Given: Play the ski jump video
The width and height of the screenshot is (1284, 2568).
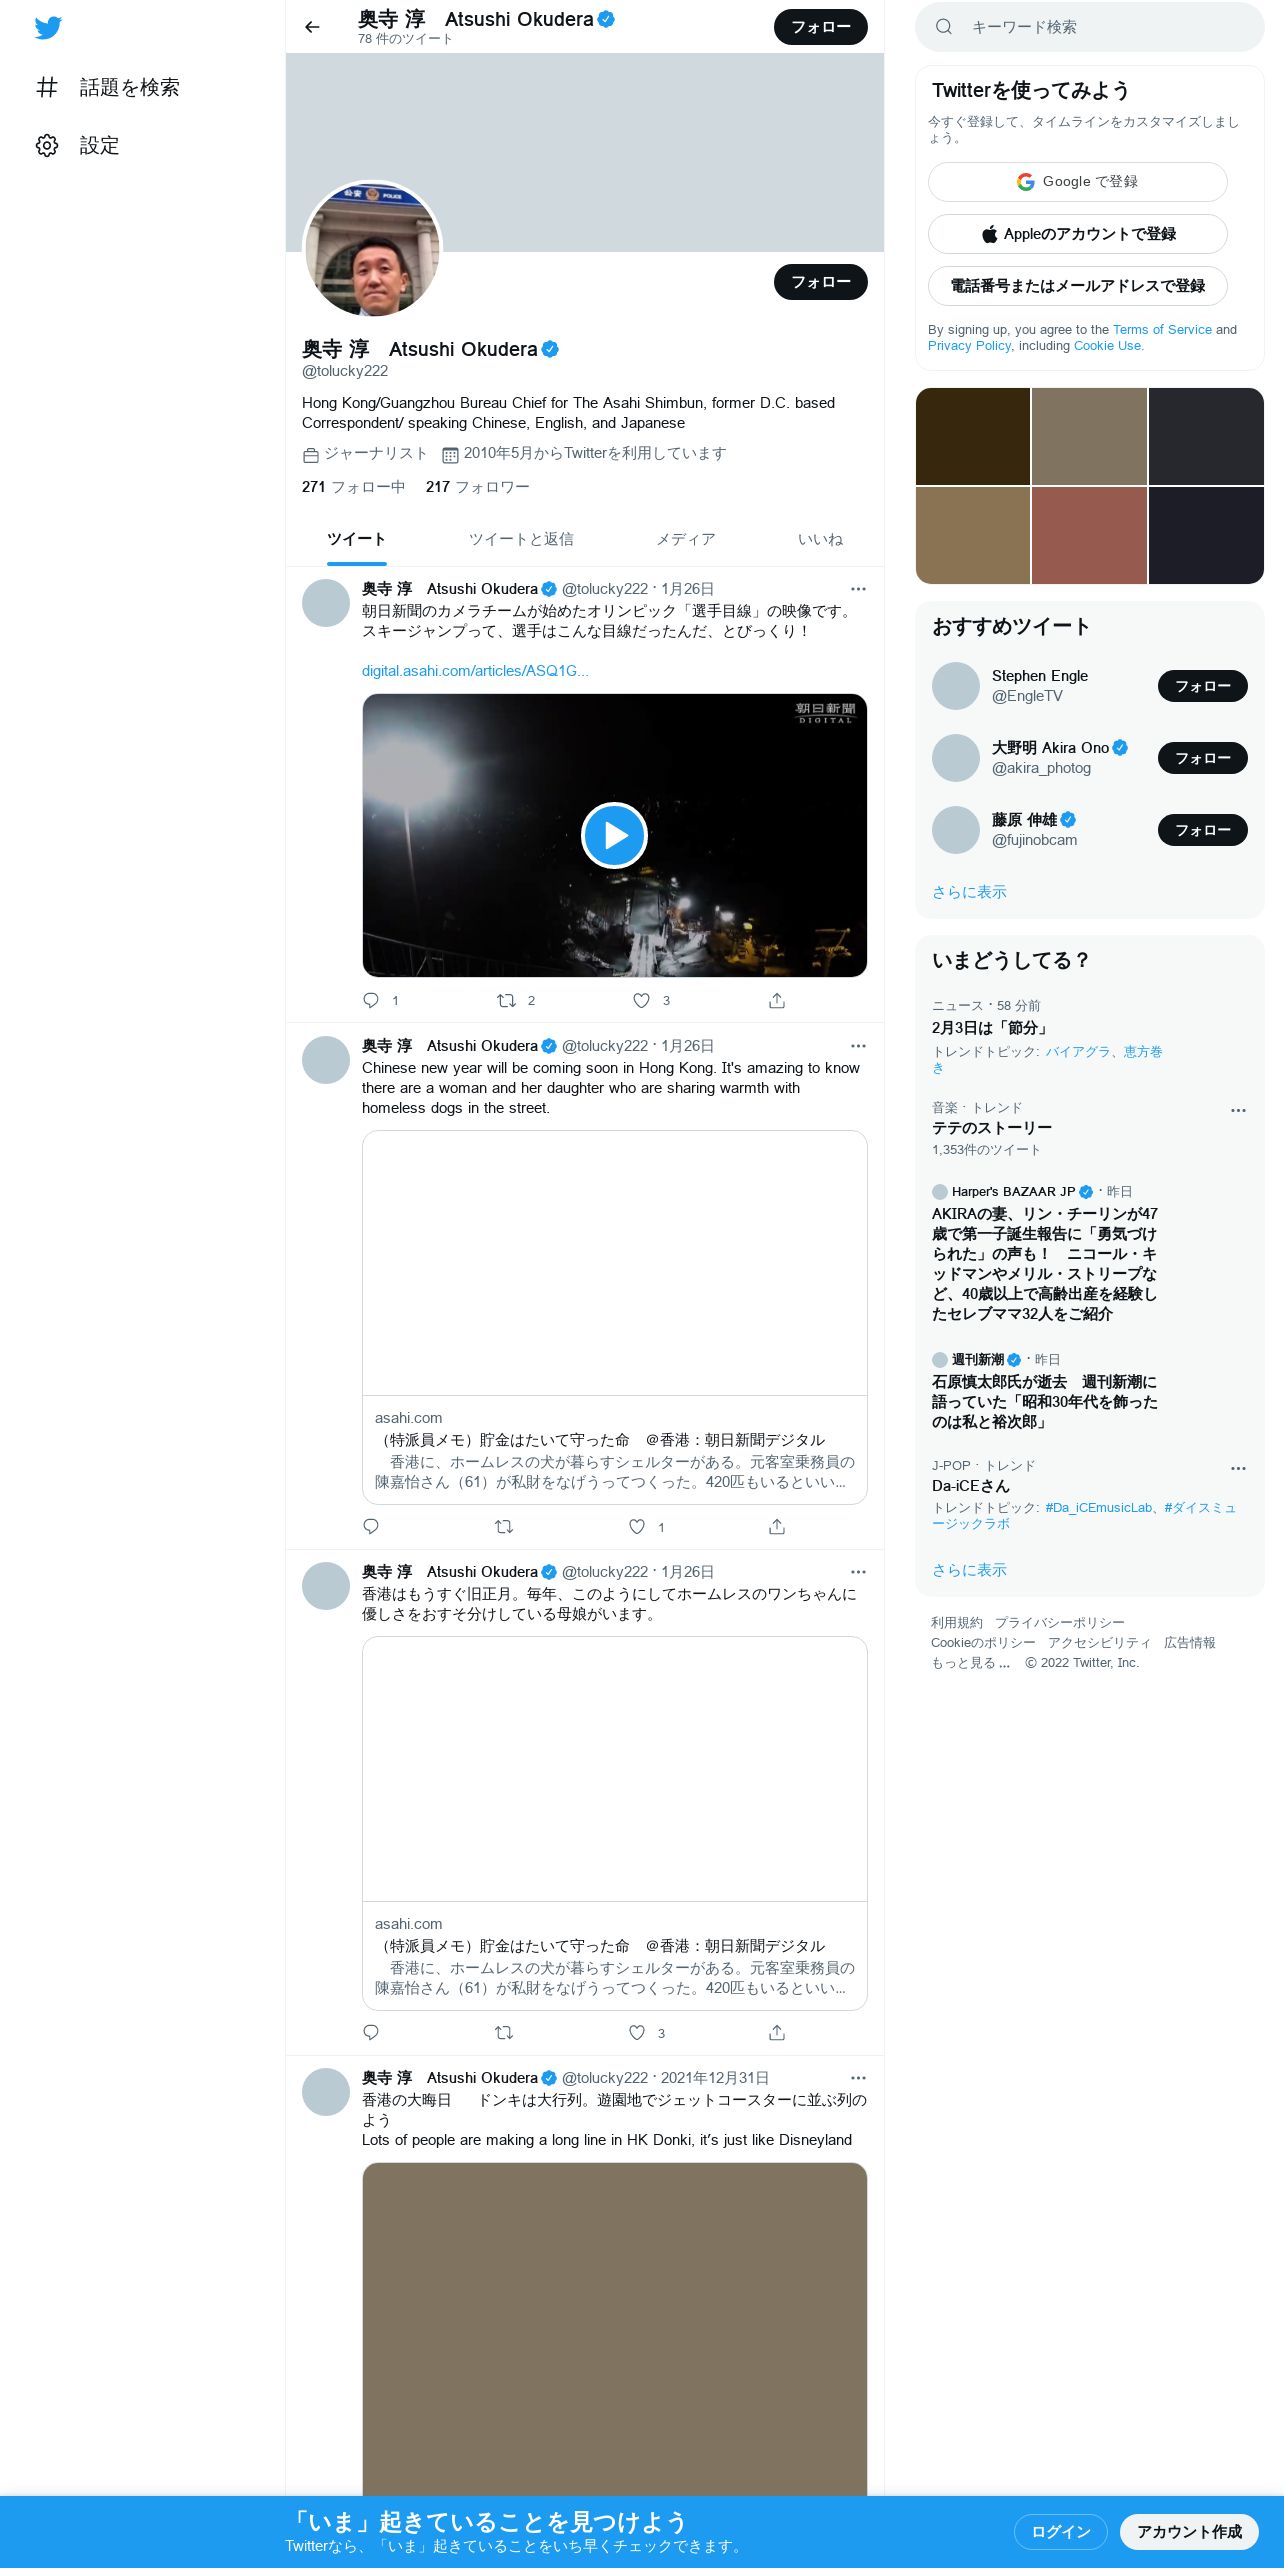Looking at the screenshot, I should tap(614, 835).
